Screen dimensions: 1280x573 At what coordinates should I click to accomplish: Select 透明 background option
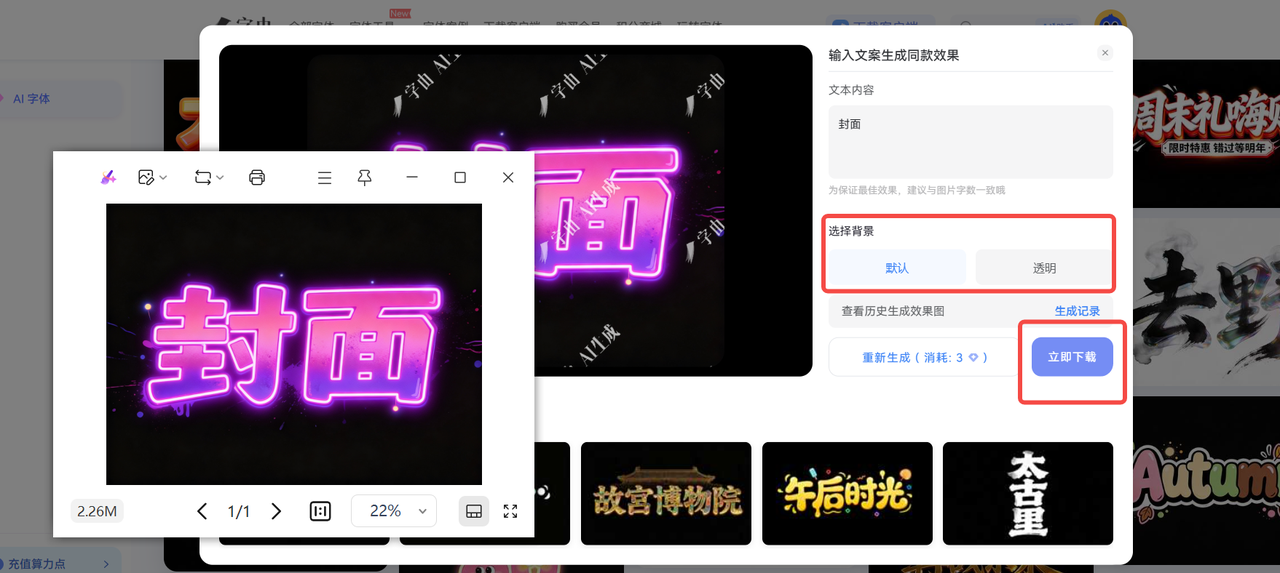tap(1044, 268)
